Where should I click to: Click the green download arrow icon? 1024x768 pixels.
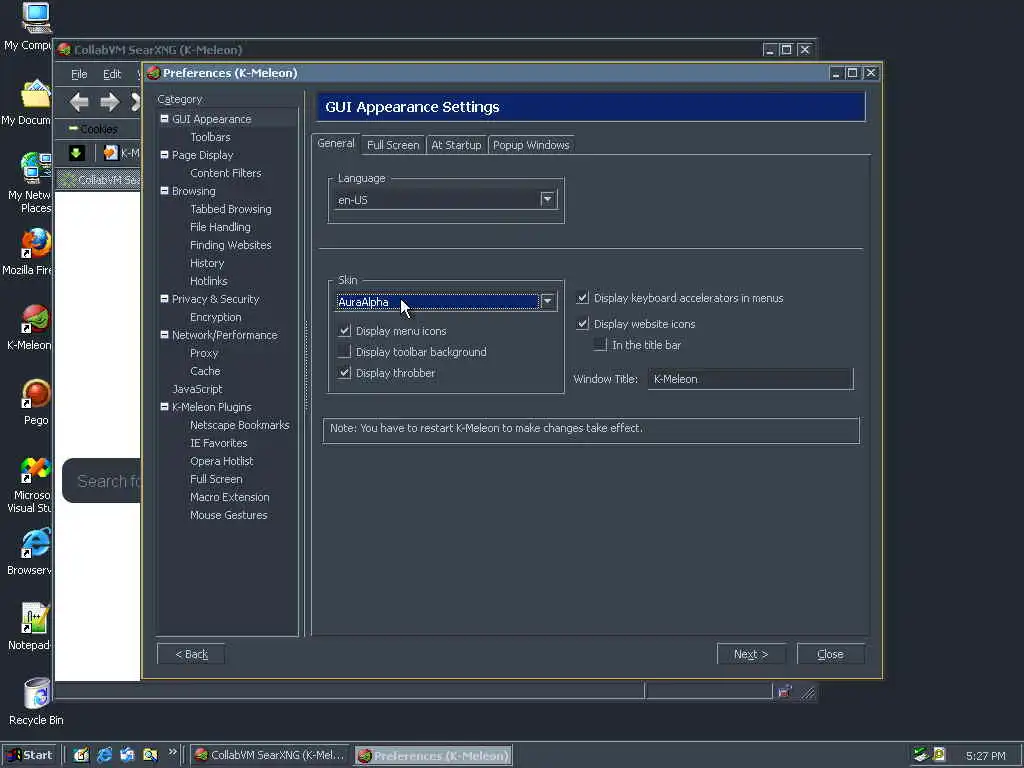click(x=77, y=153)
